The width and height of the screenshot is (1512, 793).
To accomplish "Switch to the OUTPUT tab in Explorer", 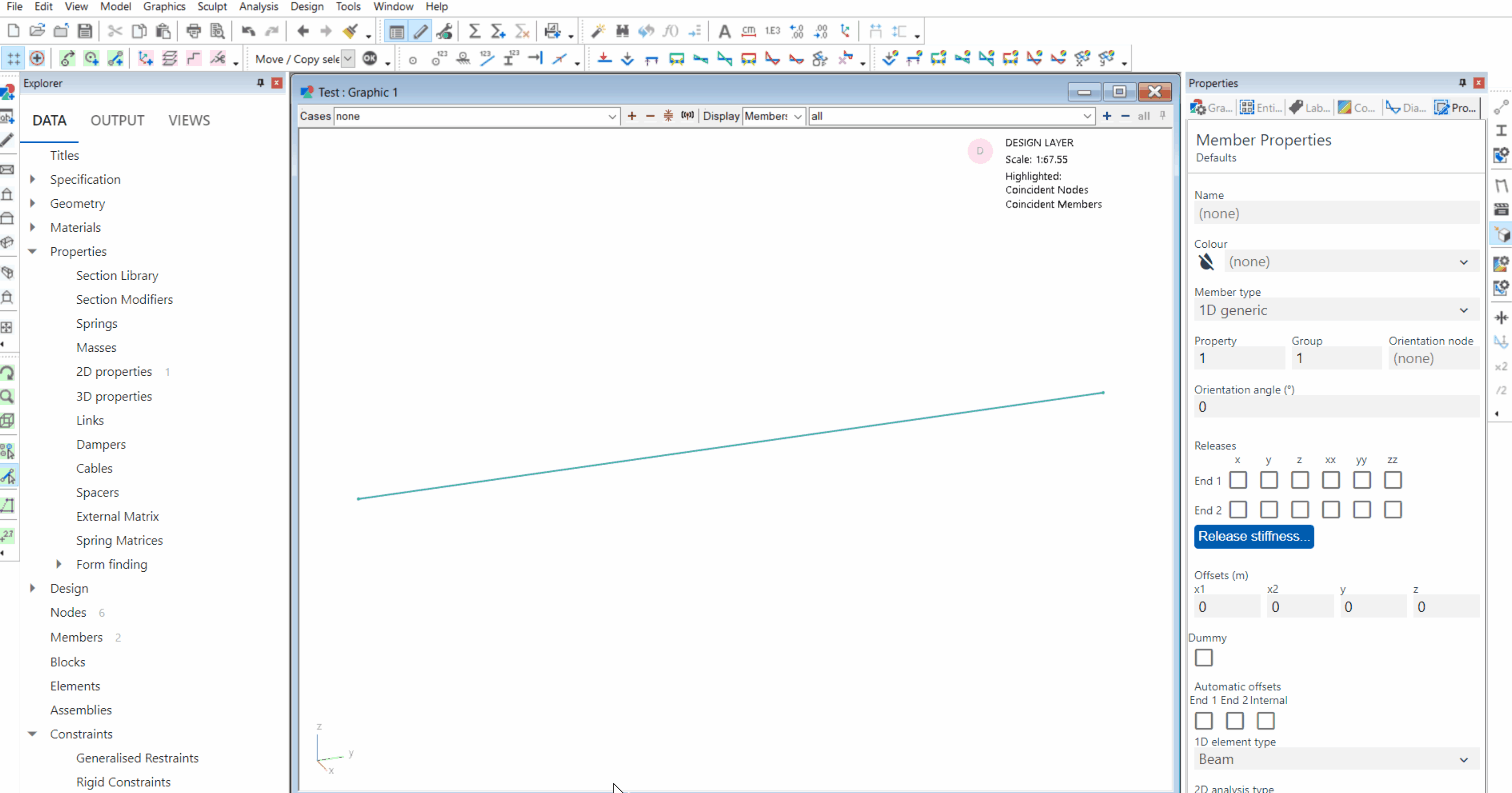I will point(117,121).
